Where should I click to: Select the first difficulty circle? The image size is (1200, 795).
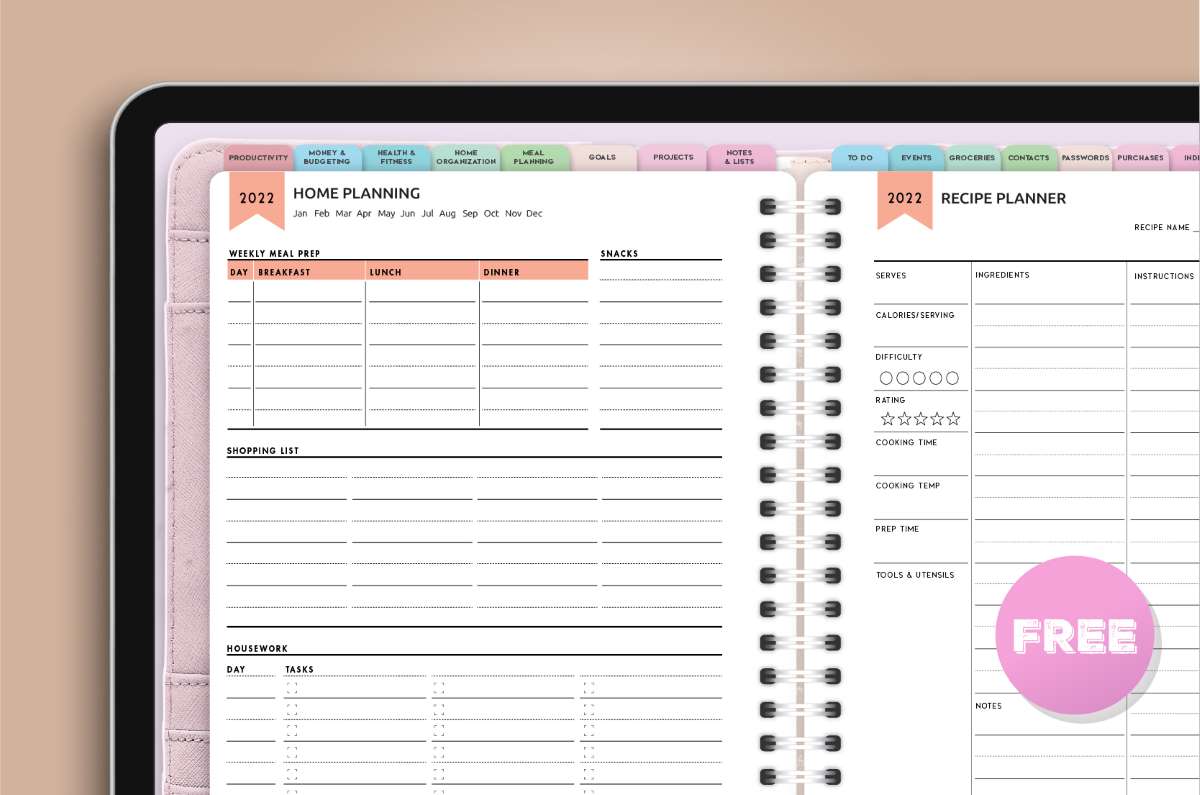[x=887, y=378]
